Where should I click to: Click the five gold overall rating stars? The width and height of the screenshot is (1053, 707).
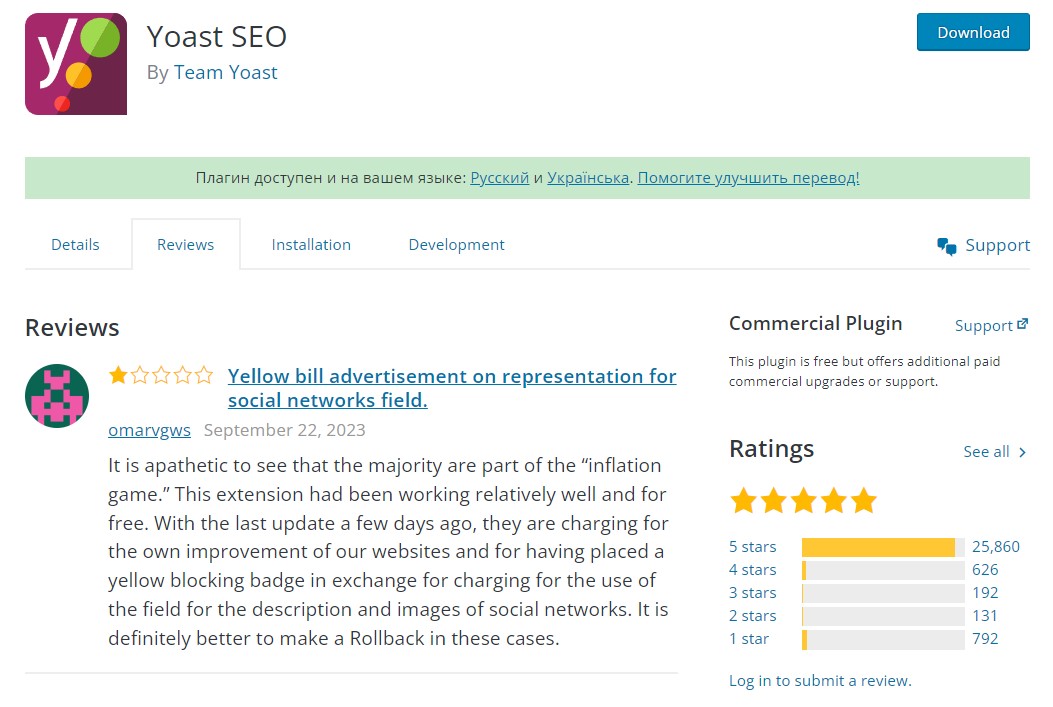click(803, 501)
